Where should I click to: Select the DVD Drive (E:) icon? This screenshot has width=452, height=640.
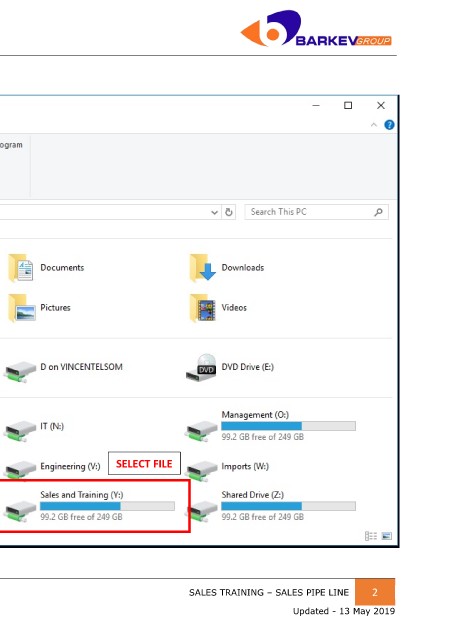pos(201,368)
